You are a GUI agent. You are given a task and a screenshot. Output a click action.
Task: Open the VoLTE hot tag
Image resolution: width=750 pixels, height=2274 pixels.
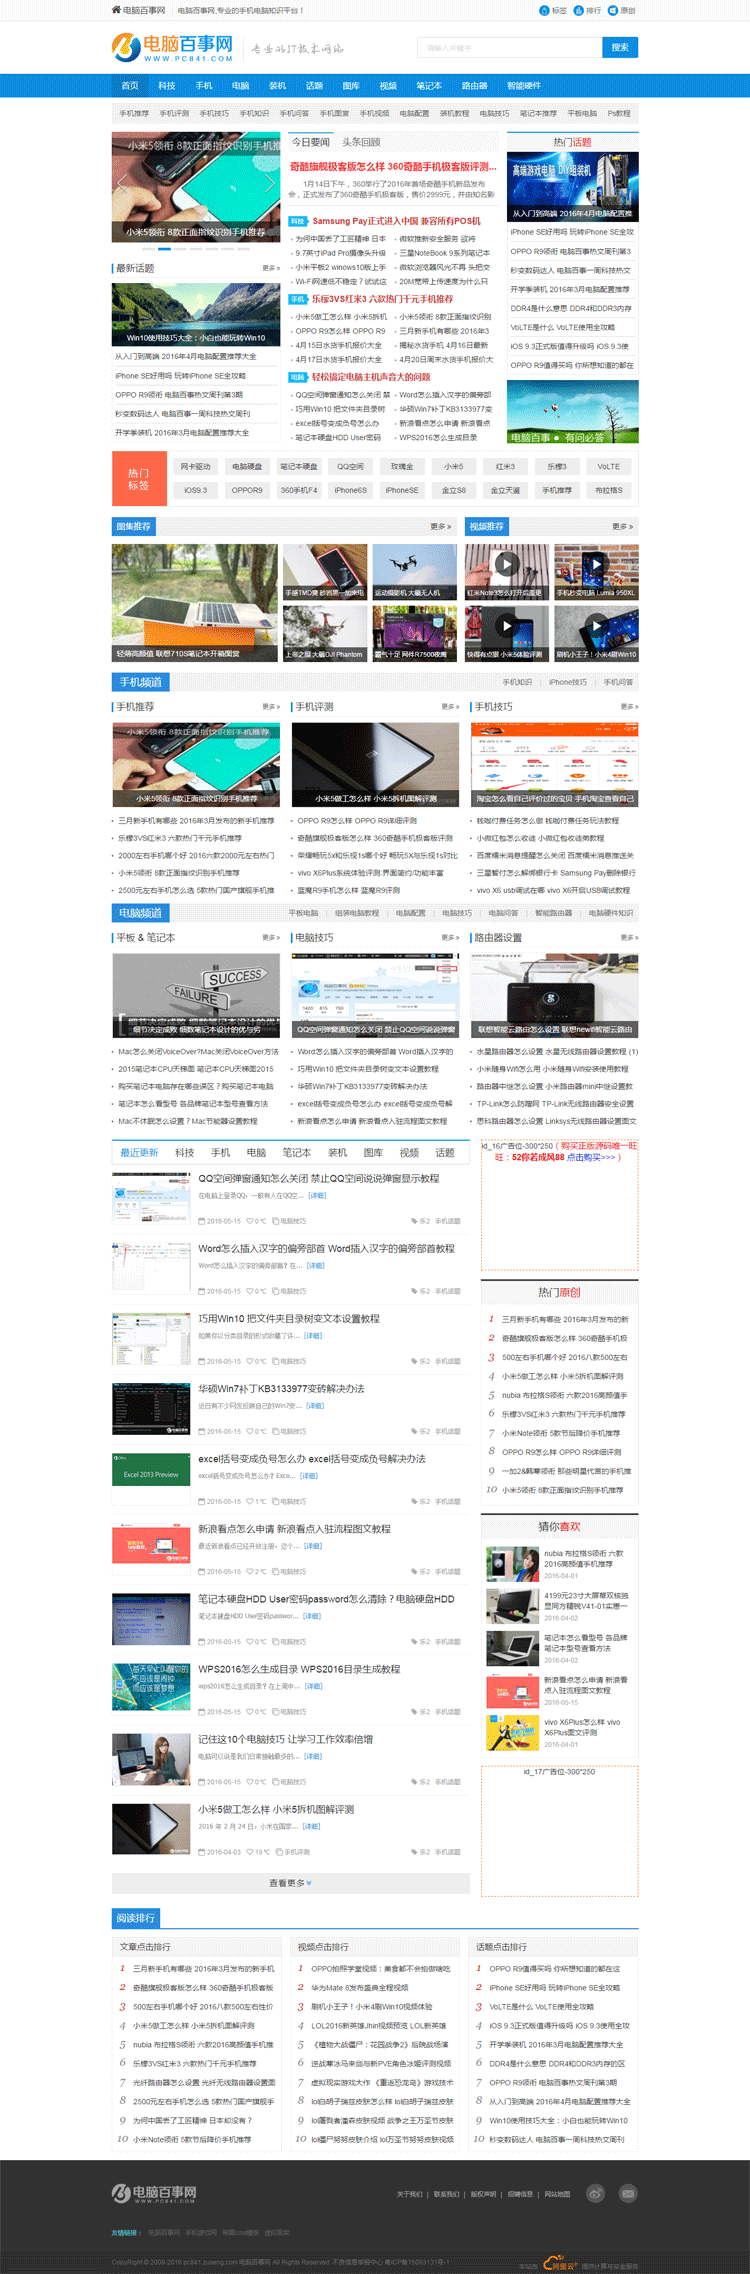pos(609,467)
